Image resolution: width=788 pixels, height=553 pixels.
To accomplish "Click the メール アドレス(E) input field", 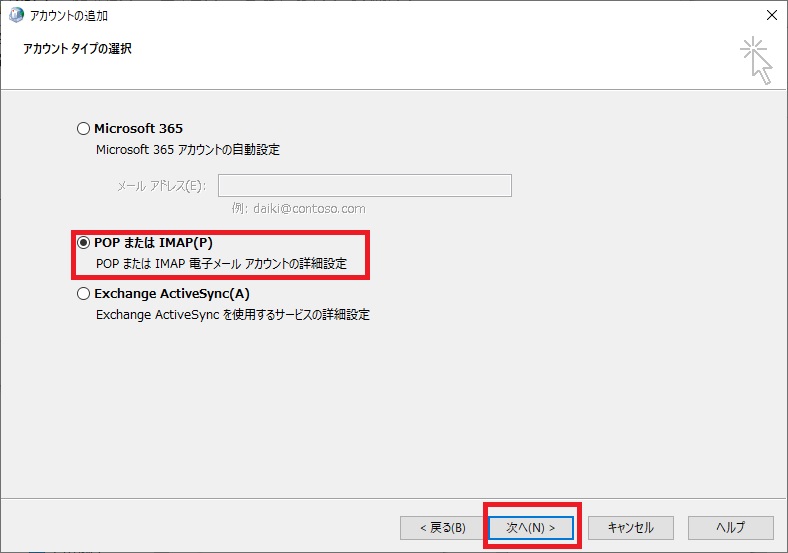I will [x=365, y=186].
